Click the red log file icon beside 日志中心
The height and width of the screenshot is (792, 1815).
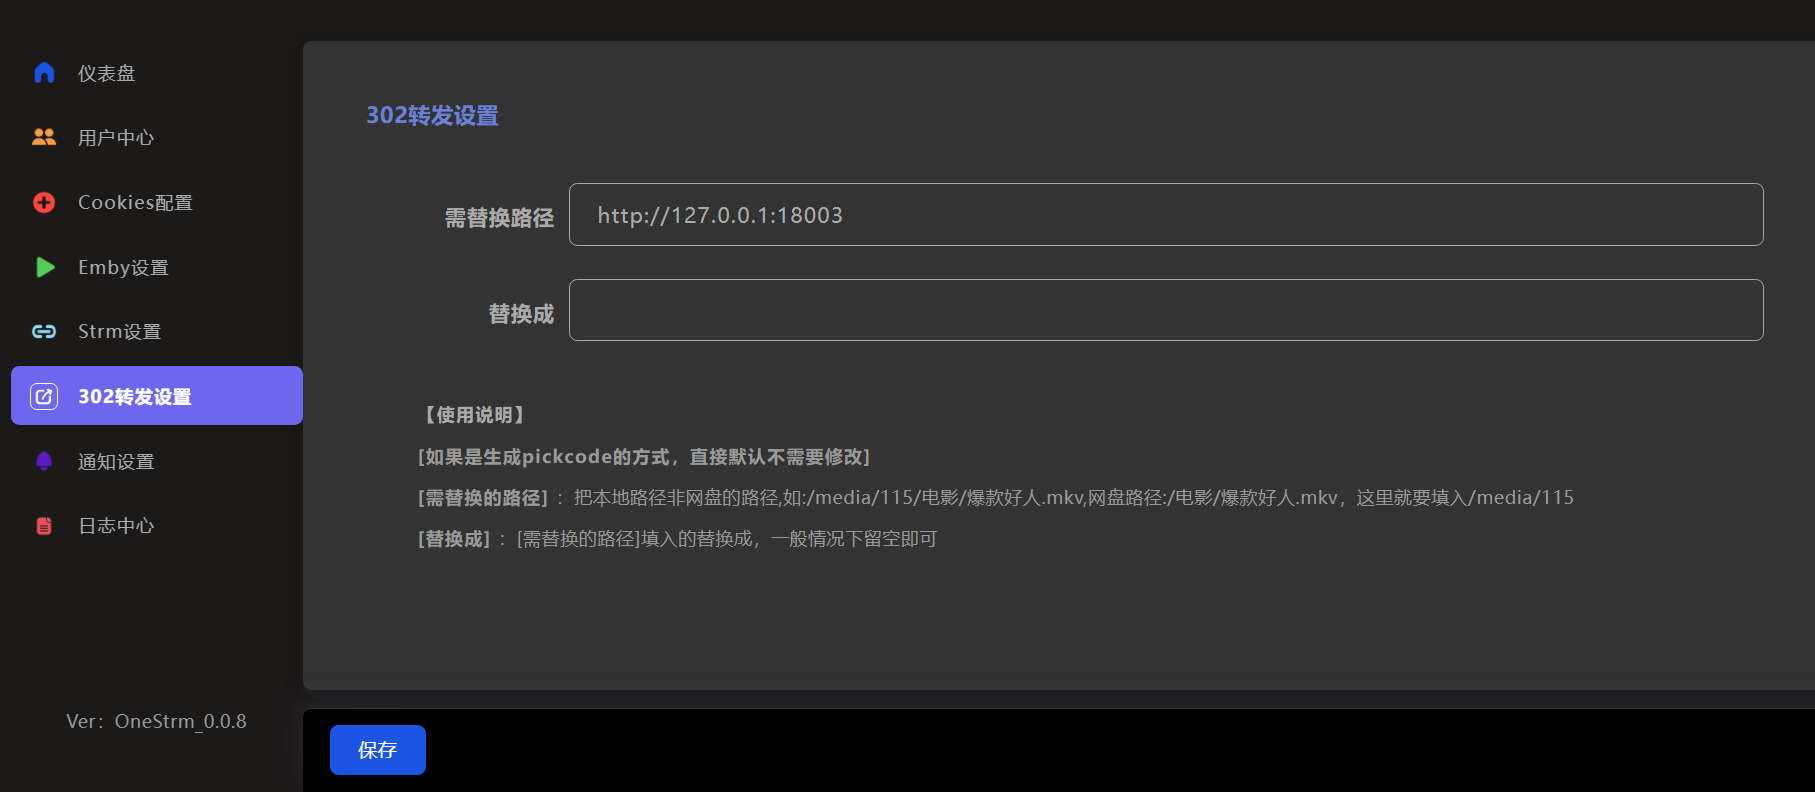[44, 525]
